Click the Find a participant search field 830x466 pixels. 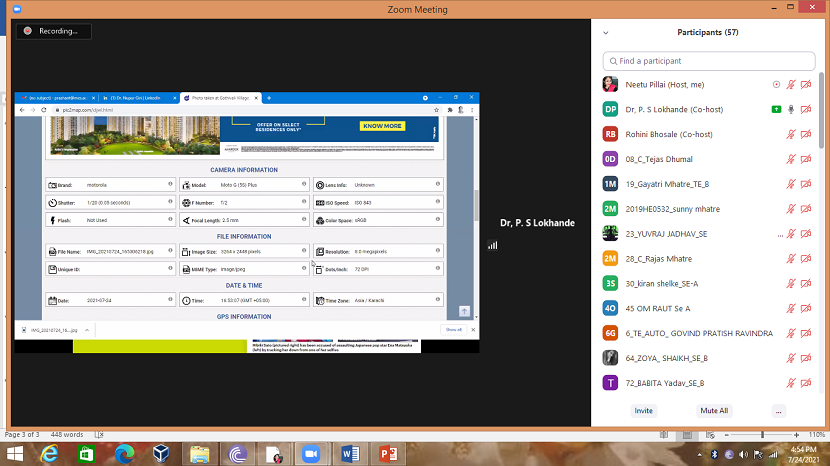(709, 61)
